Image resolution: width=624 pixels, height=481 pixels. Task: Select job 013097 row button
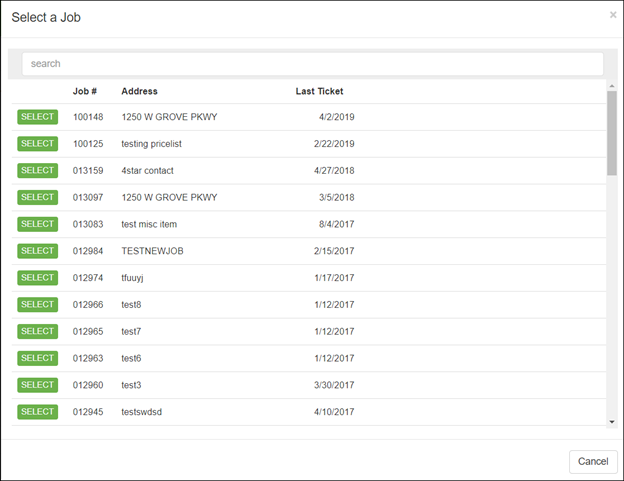(37, 198)
